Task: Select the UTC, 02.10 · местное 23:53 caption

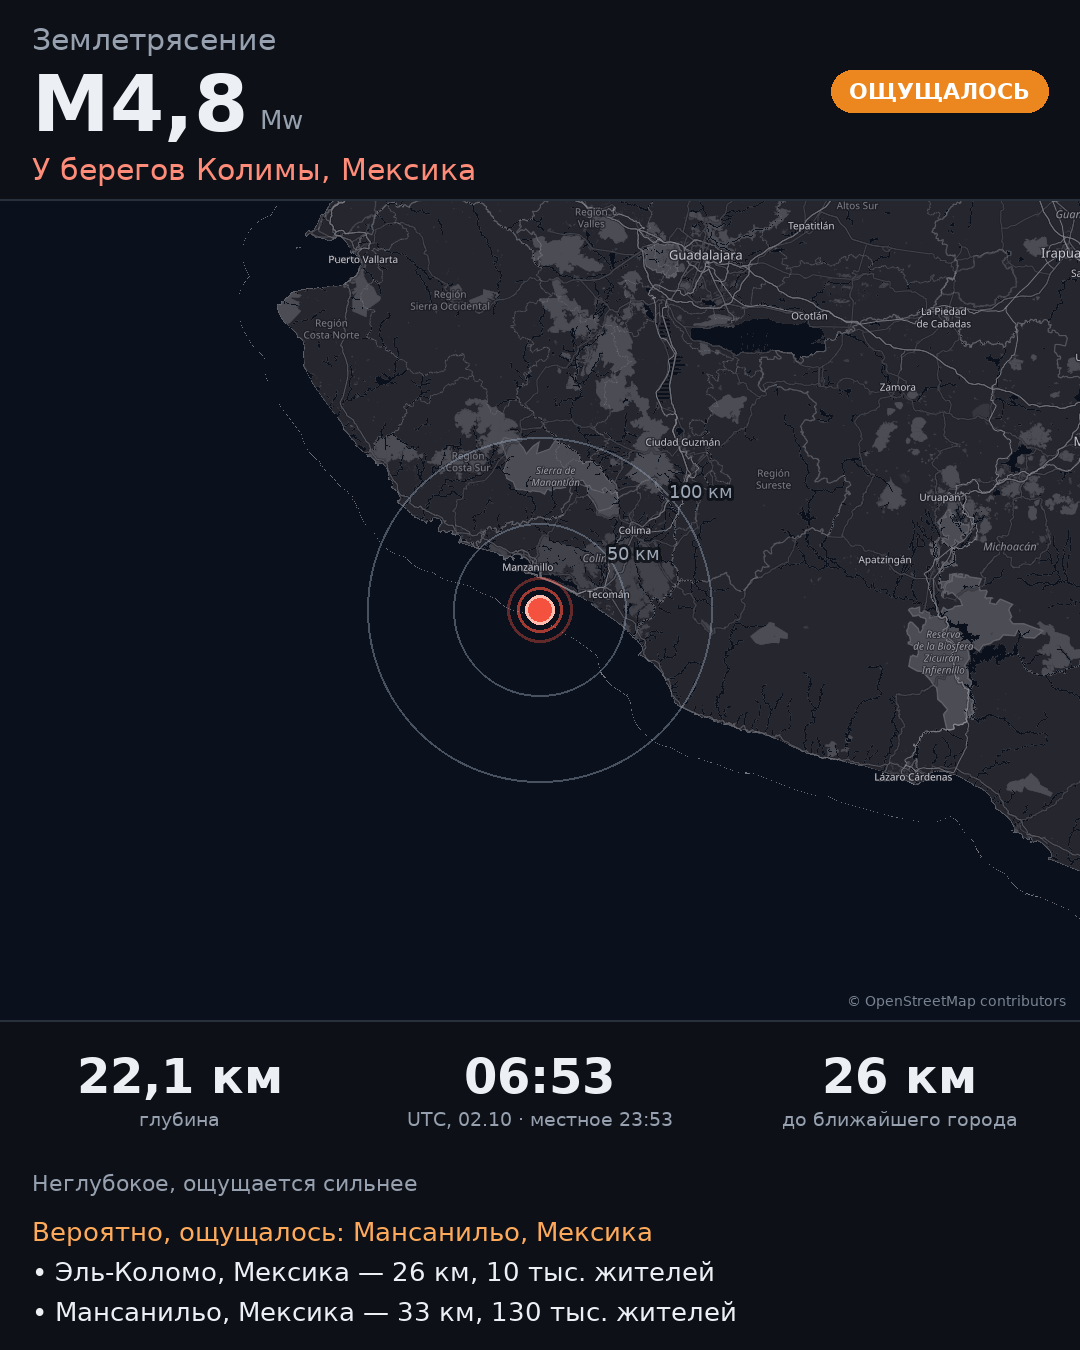Action: coord(540,1120)
